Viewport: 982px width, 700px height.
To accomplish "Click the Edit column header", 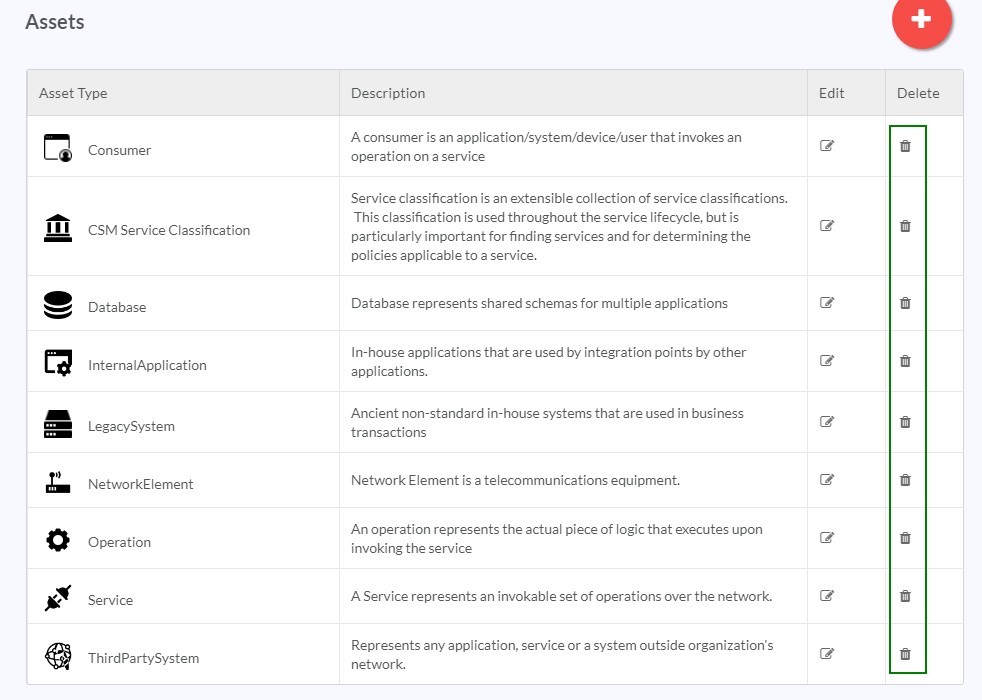I will tap(831, 93).
